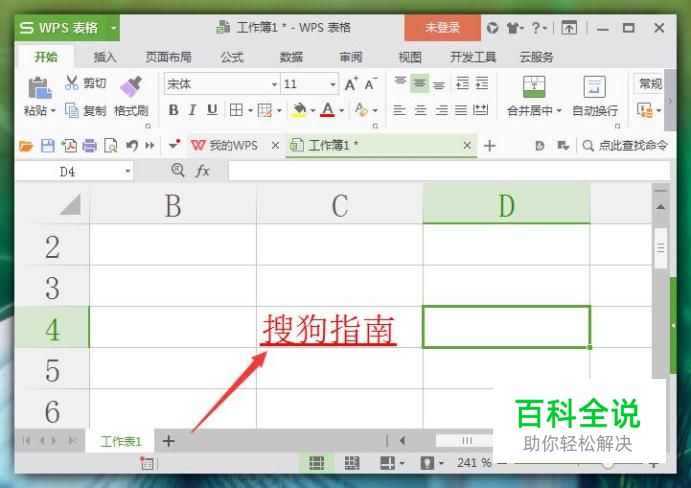
Task: Open the borders dropdown arrow
Action: (x=250, y=110)
